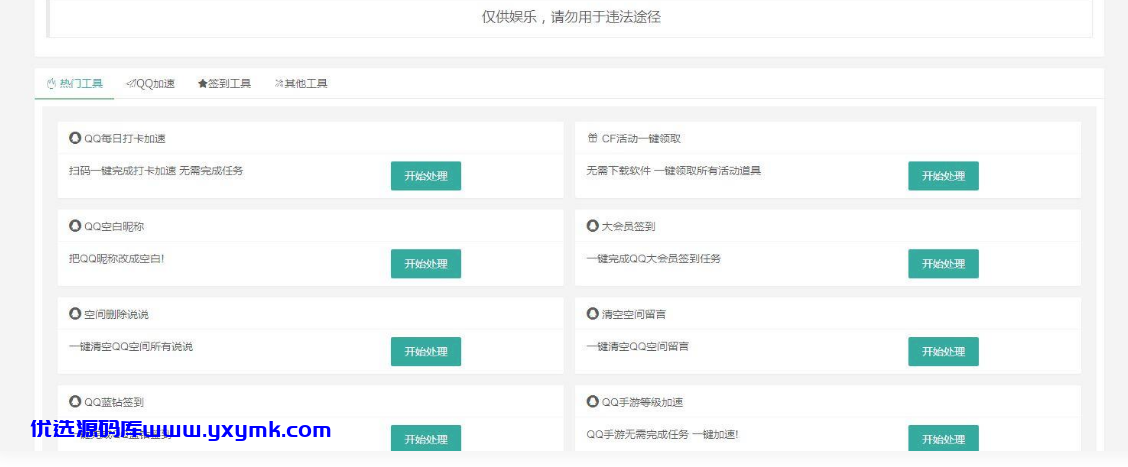Viewport: 1128px width, 467px height.
Task: Click the 大会员签到 card title
Action: click(628, 226)
